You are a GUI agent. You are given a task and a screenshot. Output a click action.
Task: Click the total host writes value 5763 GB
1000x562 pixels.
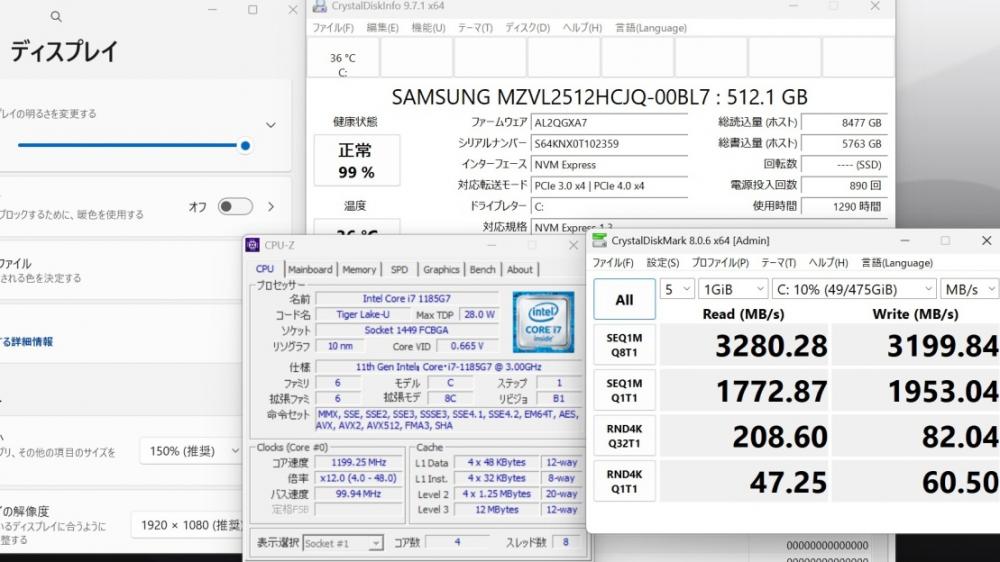(844, 144)
